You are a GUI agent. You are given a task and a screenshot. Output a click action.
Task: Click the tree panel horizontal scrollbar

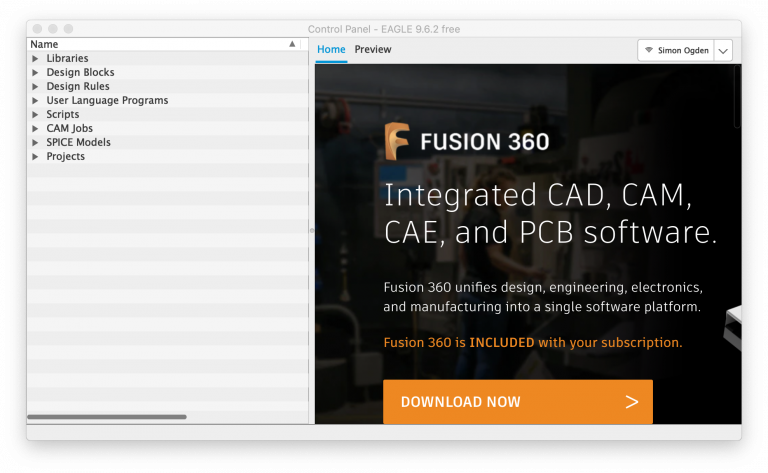106,417
